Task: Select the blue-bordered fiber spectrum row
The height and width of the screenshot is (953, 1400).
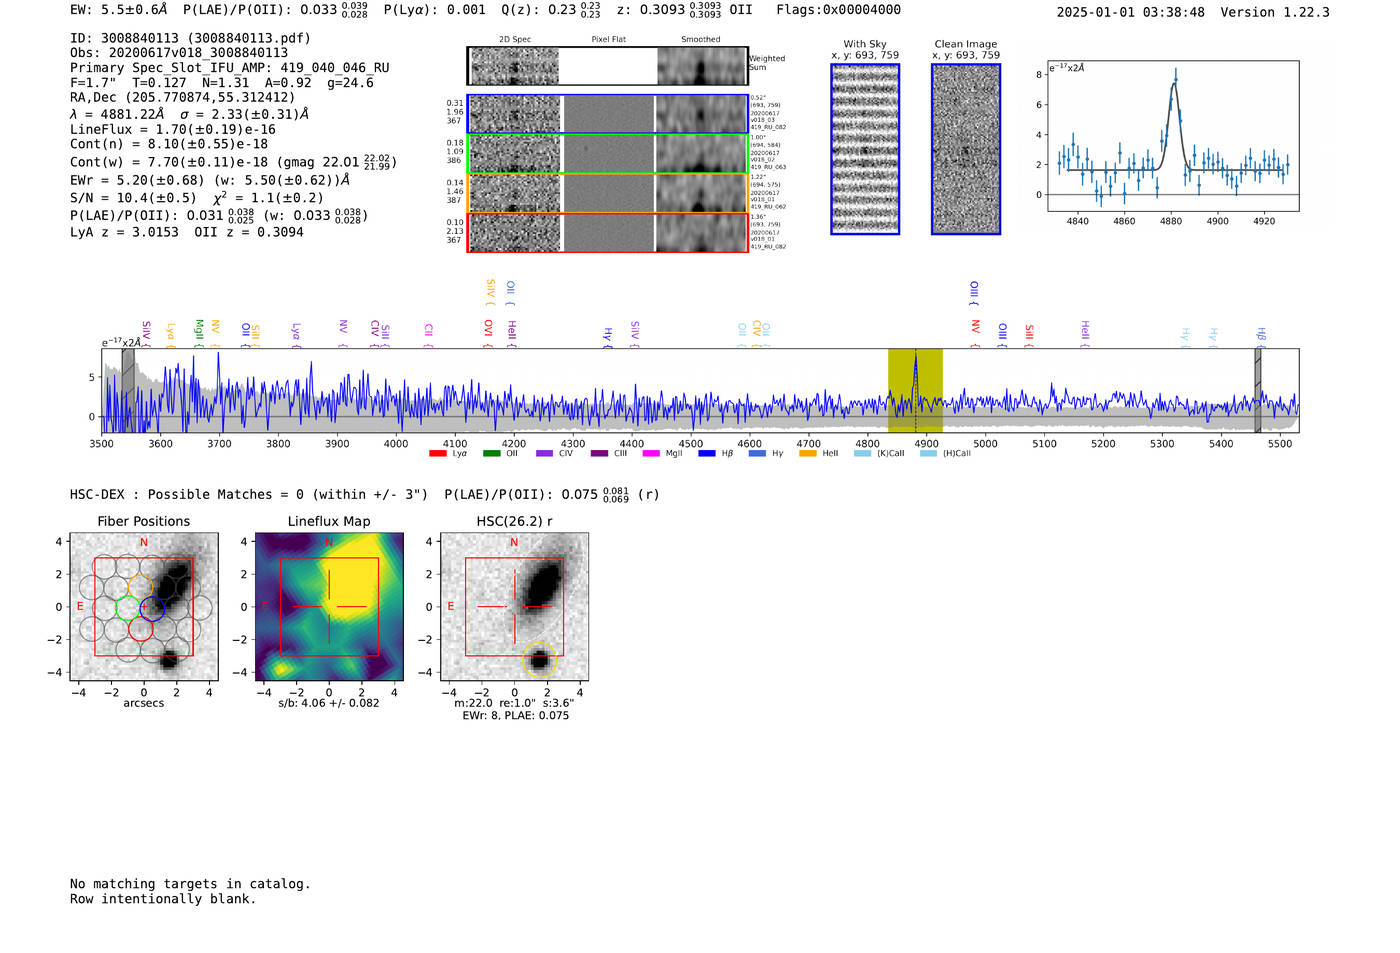Action: click(607, 114)
